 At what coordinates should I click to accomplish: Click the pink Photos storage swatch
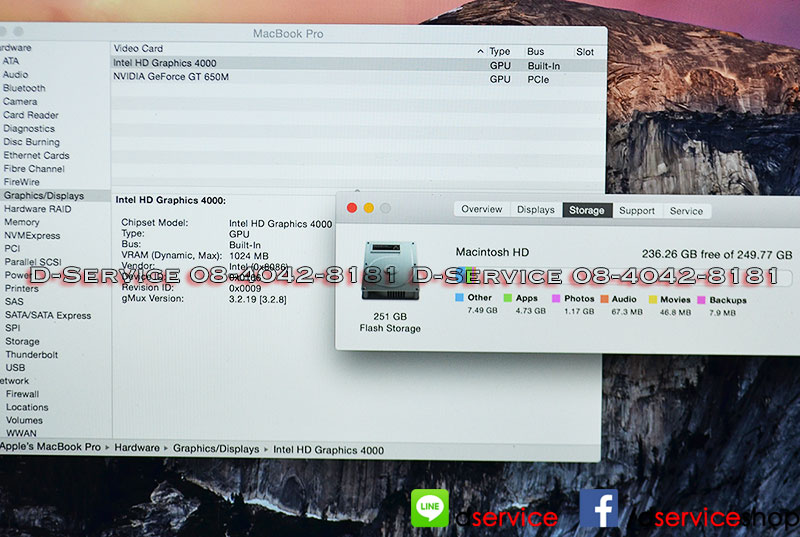[x=556, y=298]
